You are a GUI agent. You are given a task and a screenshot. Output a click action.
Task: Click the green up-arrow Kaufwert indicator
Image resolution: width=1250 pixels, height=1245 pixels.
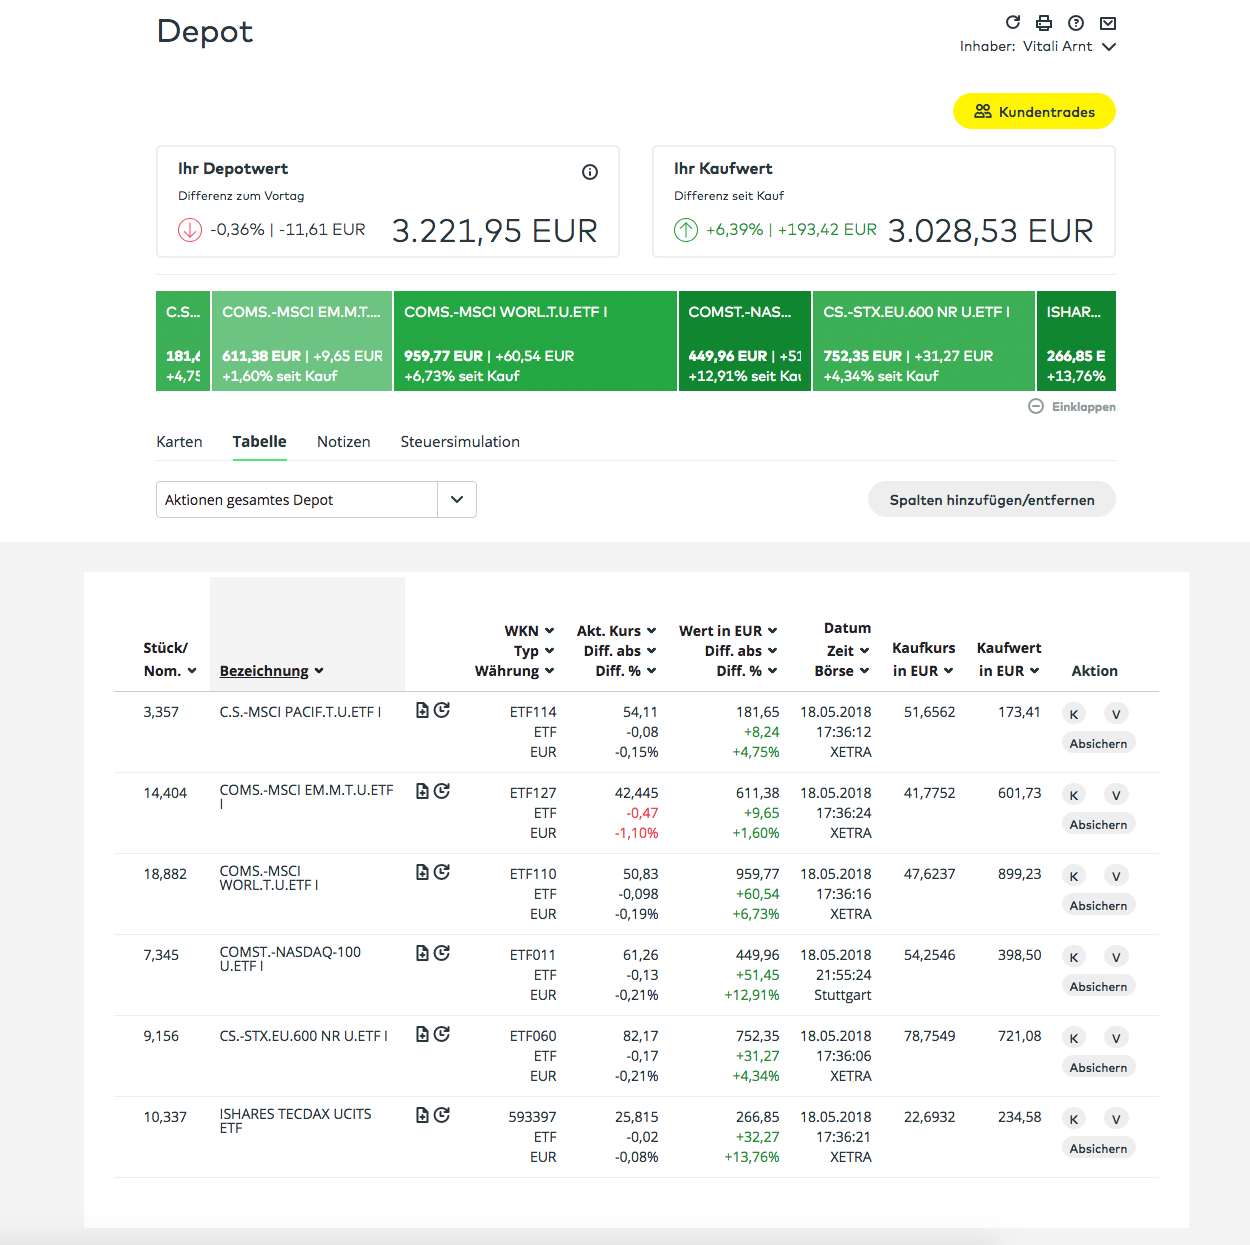click(x=686, y=230)
